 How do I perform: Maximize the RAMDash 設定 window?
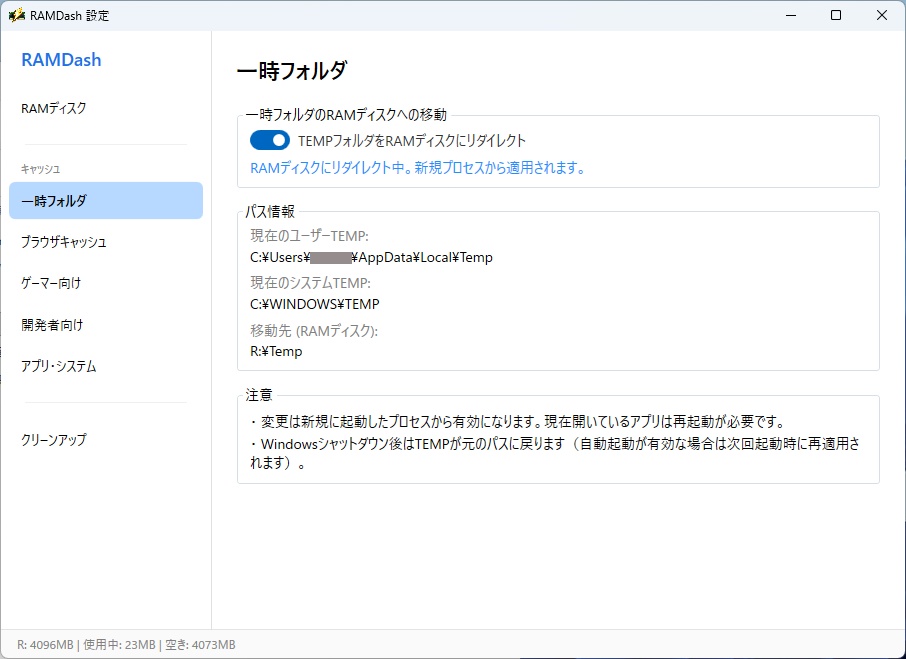(x=836, y=15)
